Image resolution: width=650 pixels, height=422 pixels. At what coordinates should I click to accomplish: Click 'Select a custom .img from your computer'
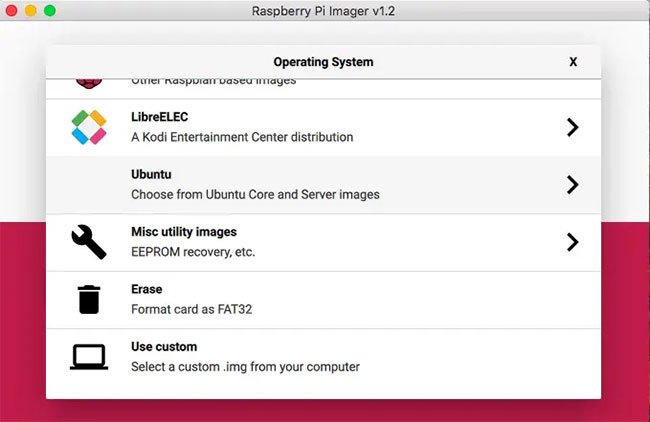(245, 367)
